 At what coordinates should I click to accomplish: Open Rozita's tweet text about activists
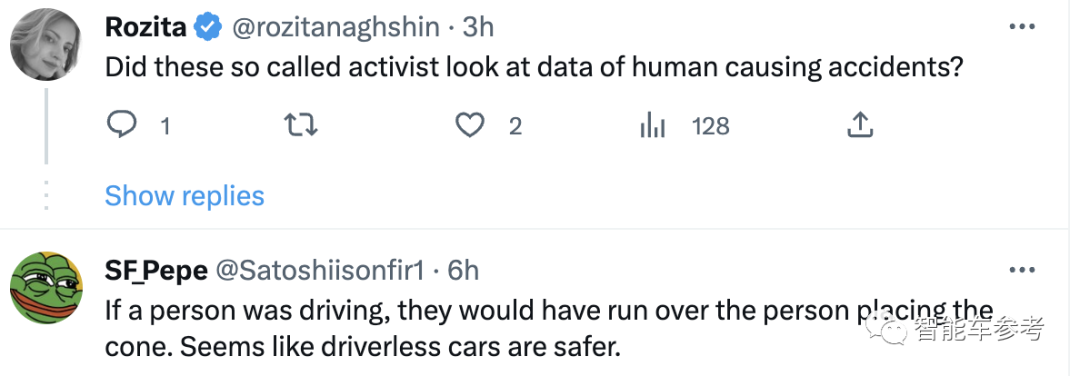click(x=533, y=67)
